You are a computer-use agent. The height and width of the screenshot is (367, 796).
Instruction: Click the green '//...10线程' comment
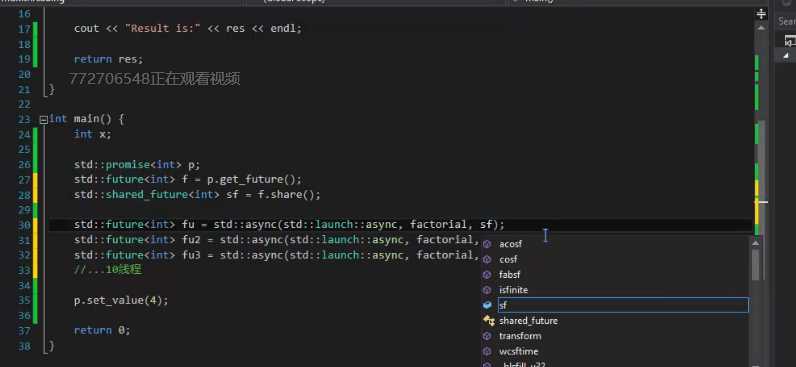point(108,270)
